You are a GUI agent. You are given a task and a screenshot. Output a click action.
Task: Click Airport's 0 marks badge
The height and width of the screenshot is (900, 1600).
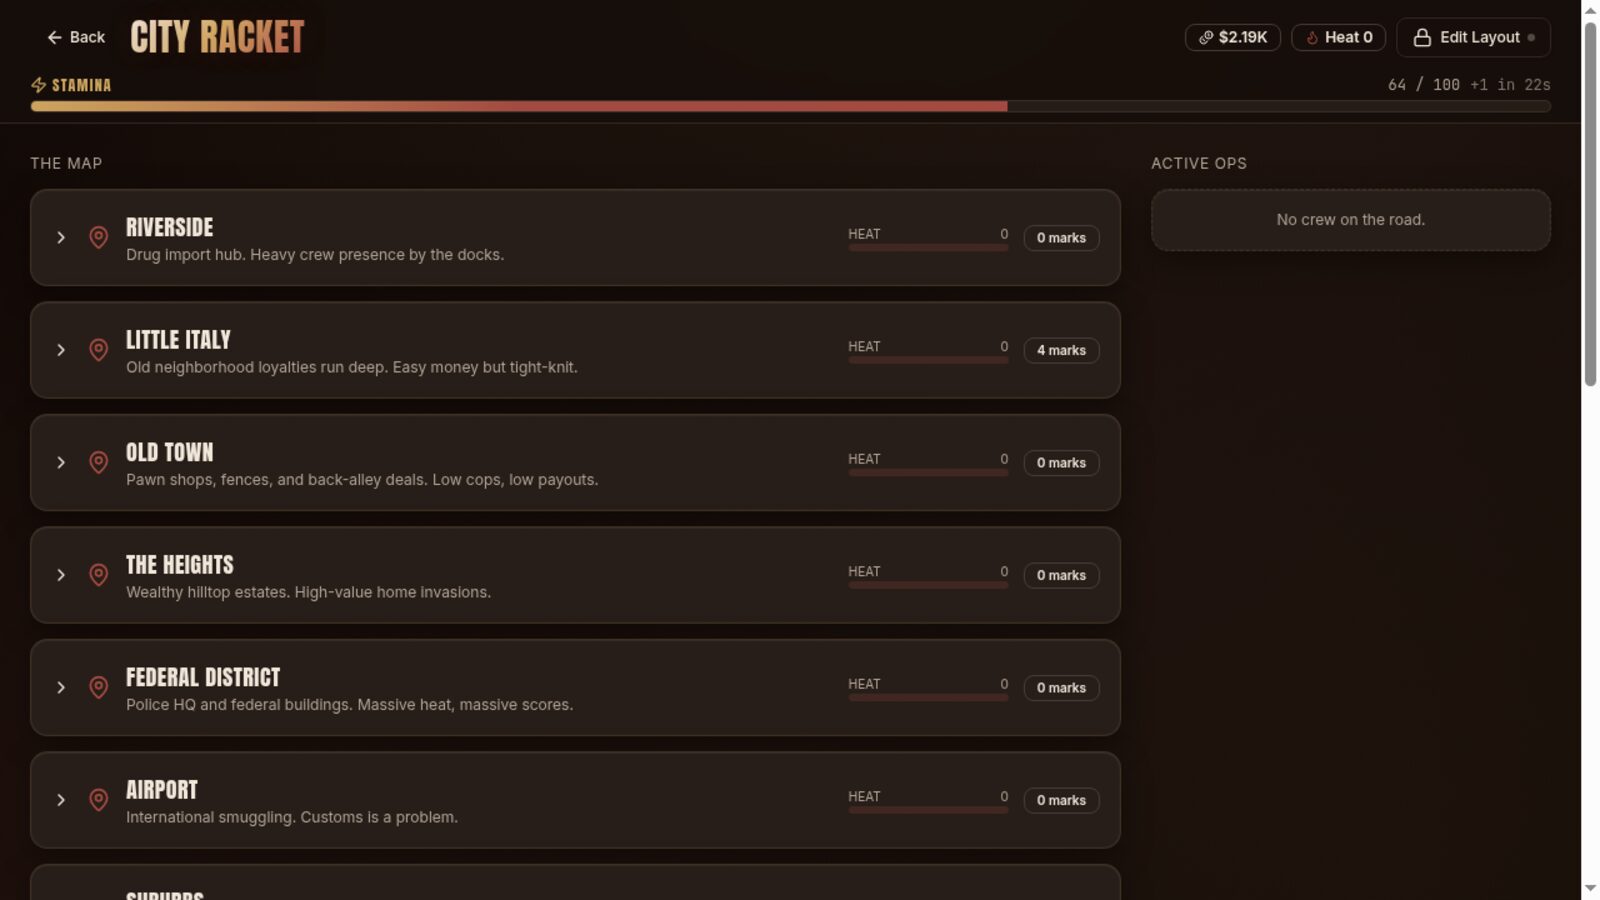tap(1061, 800)
